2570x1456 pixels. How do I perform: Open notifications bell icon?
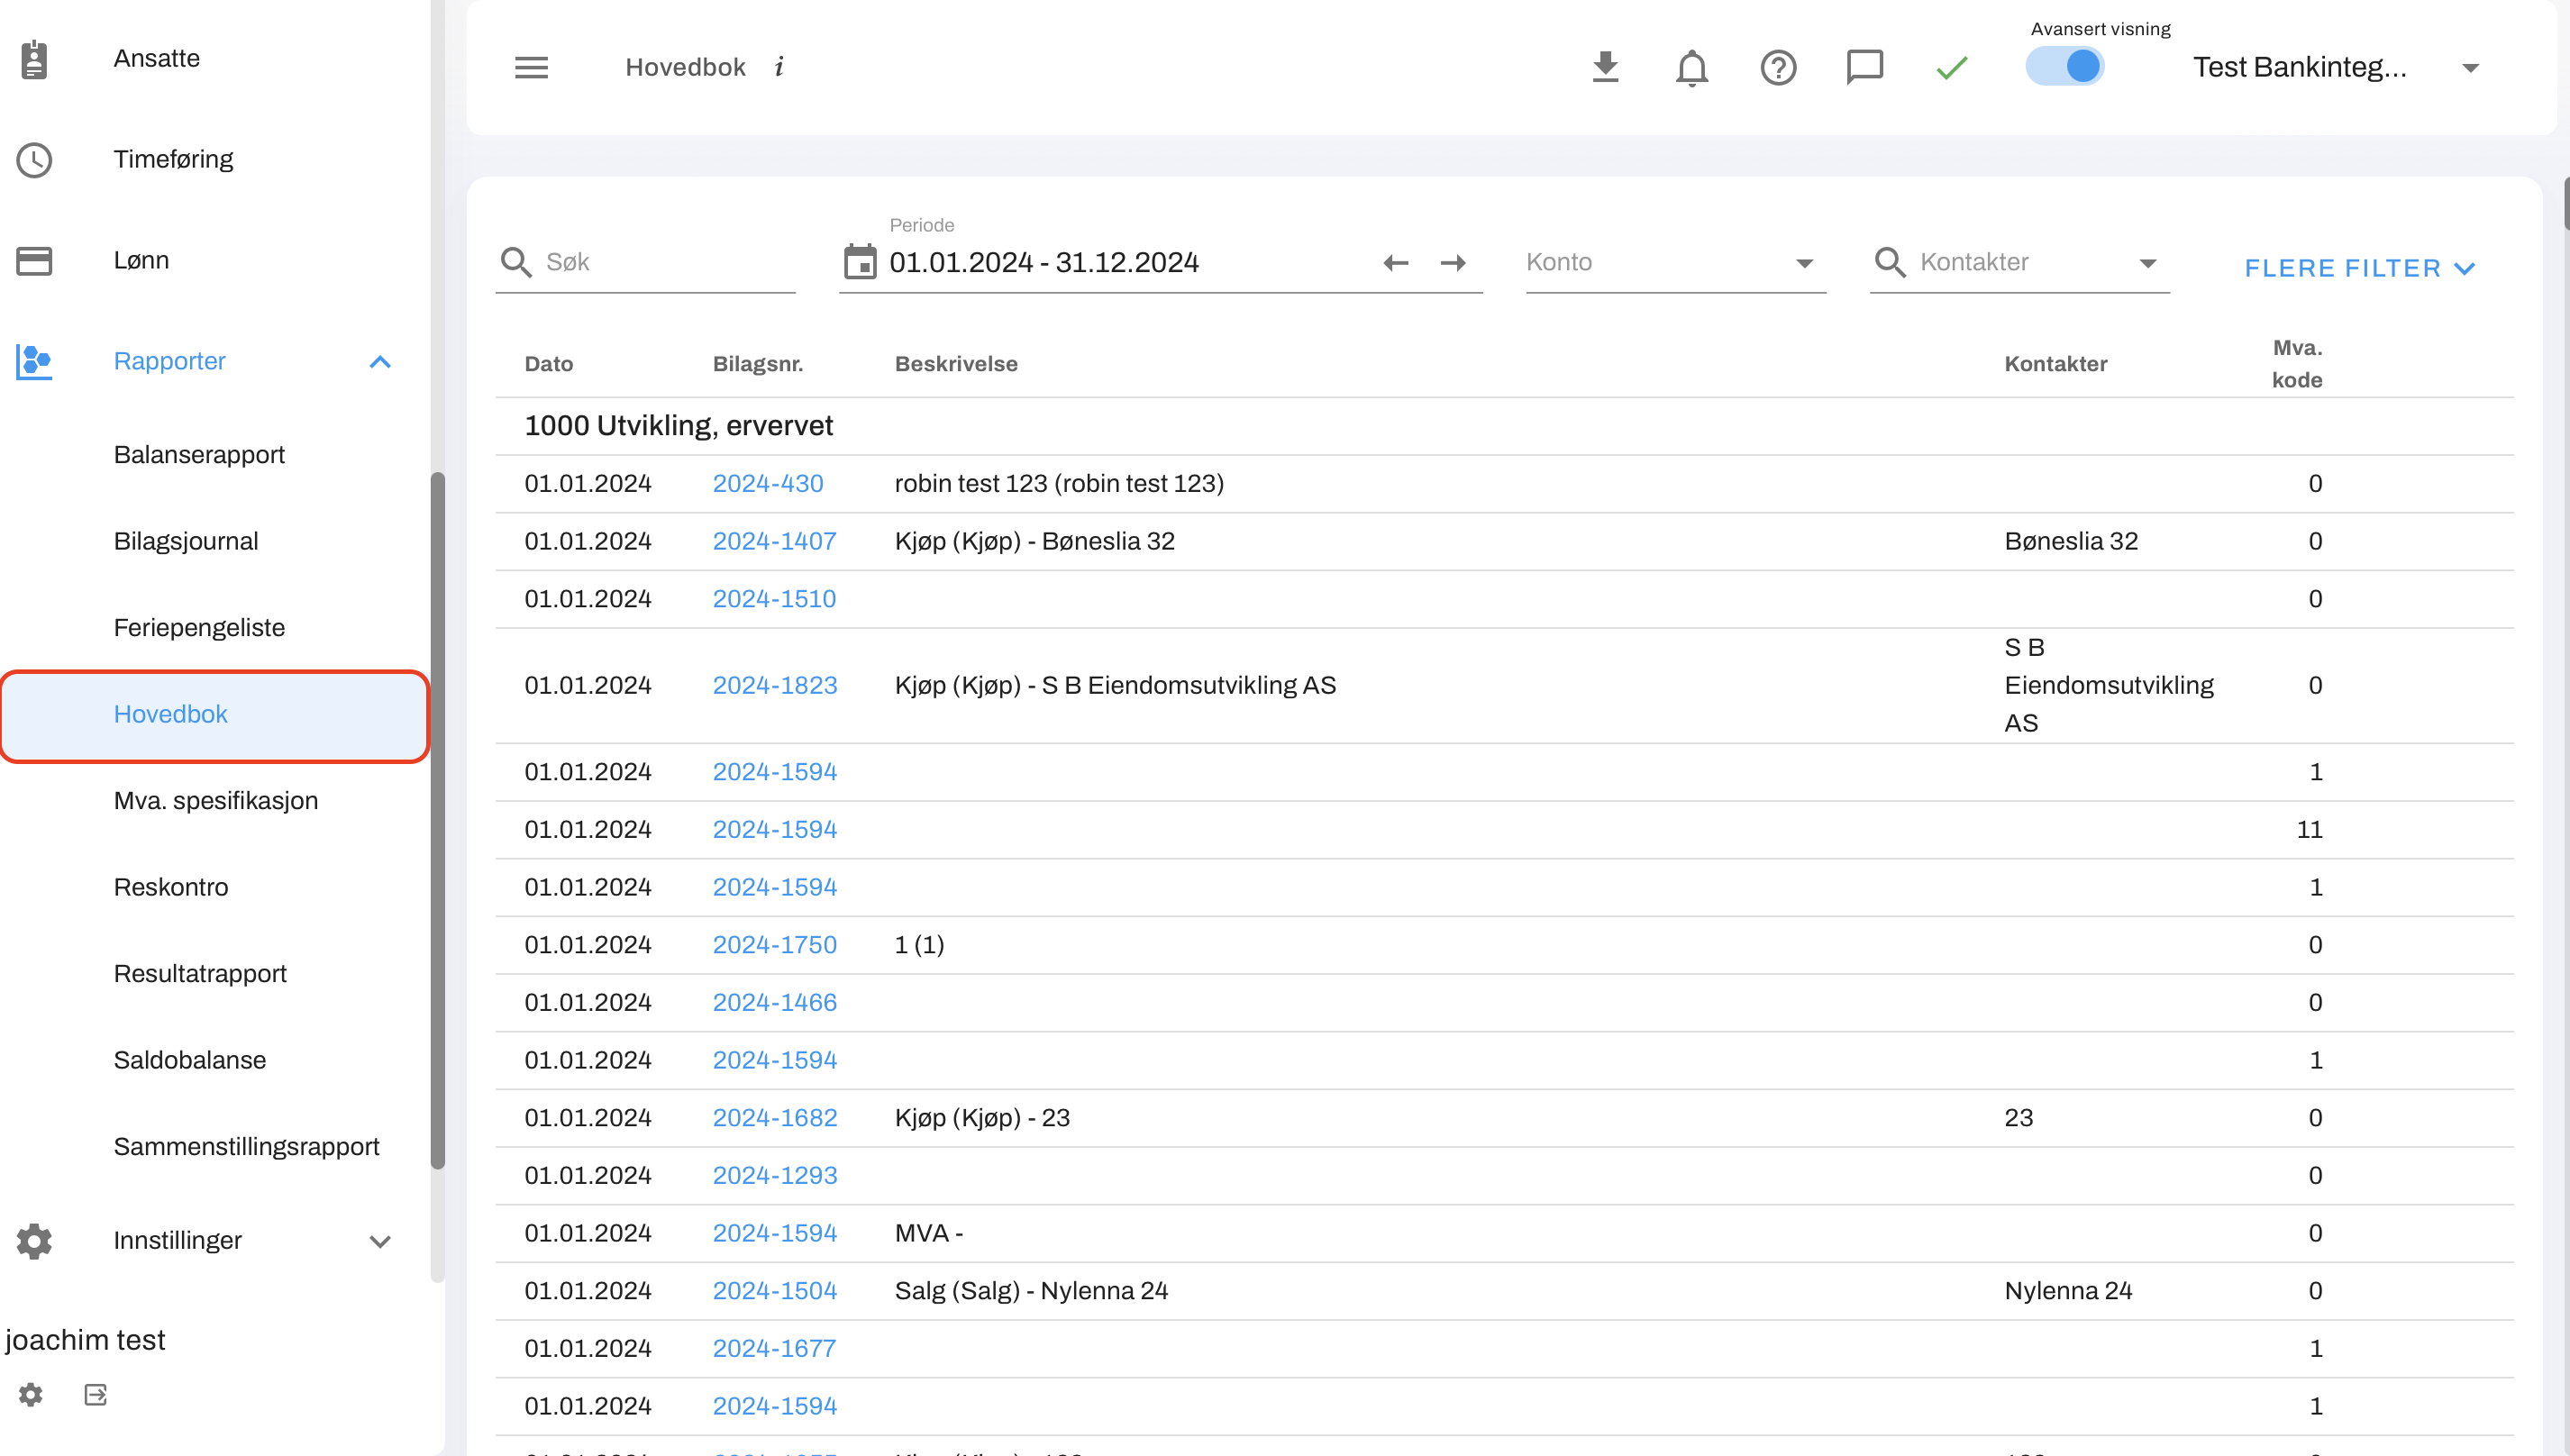pos(1691,67)
